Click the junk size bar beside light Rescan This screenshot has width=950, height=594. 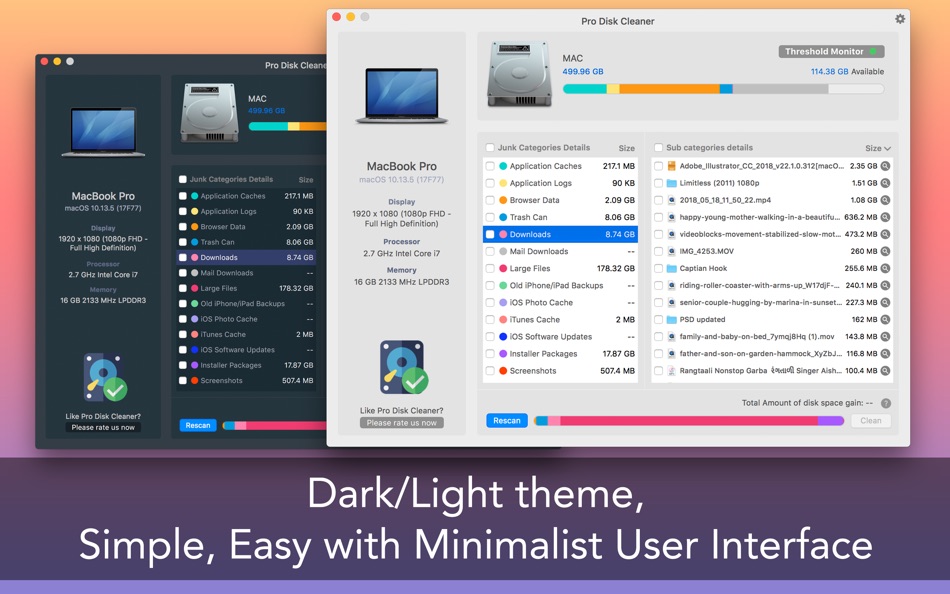[689, 421]
